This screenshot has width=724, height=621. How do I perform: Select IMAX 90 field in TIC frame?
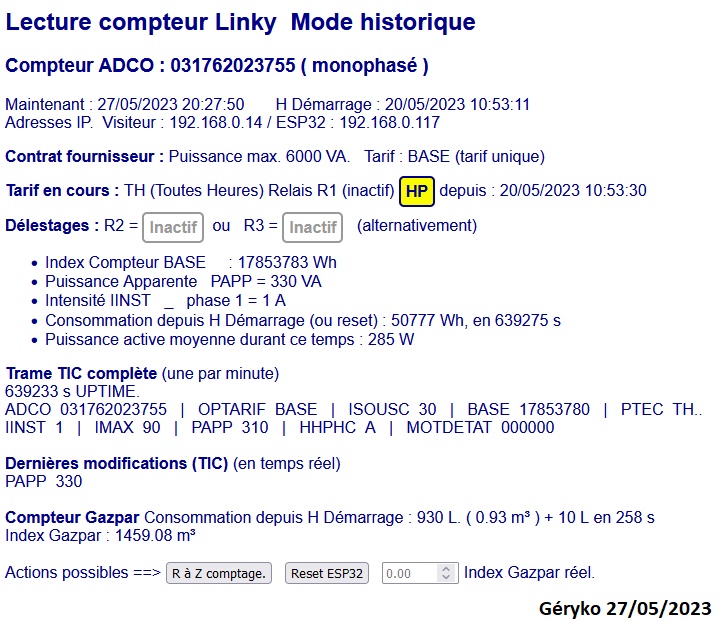[127, 427]
